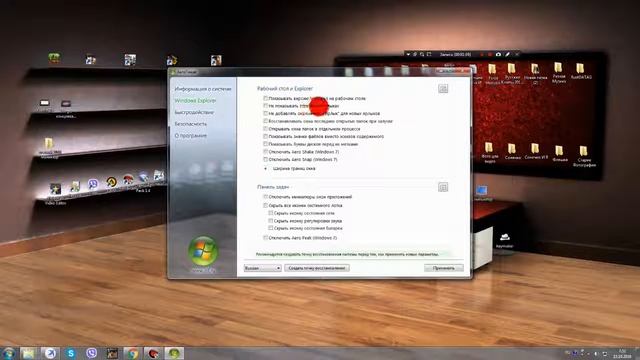Check 'Отключить миниатюры окон приложений'
This screenshot has height=360, width=640.
[266, 197]
